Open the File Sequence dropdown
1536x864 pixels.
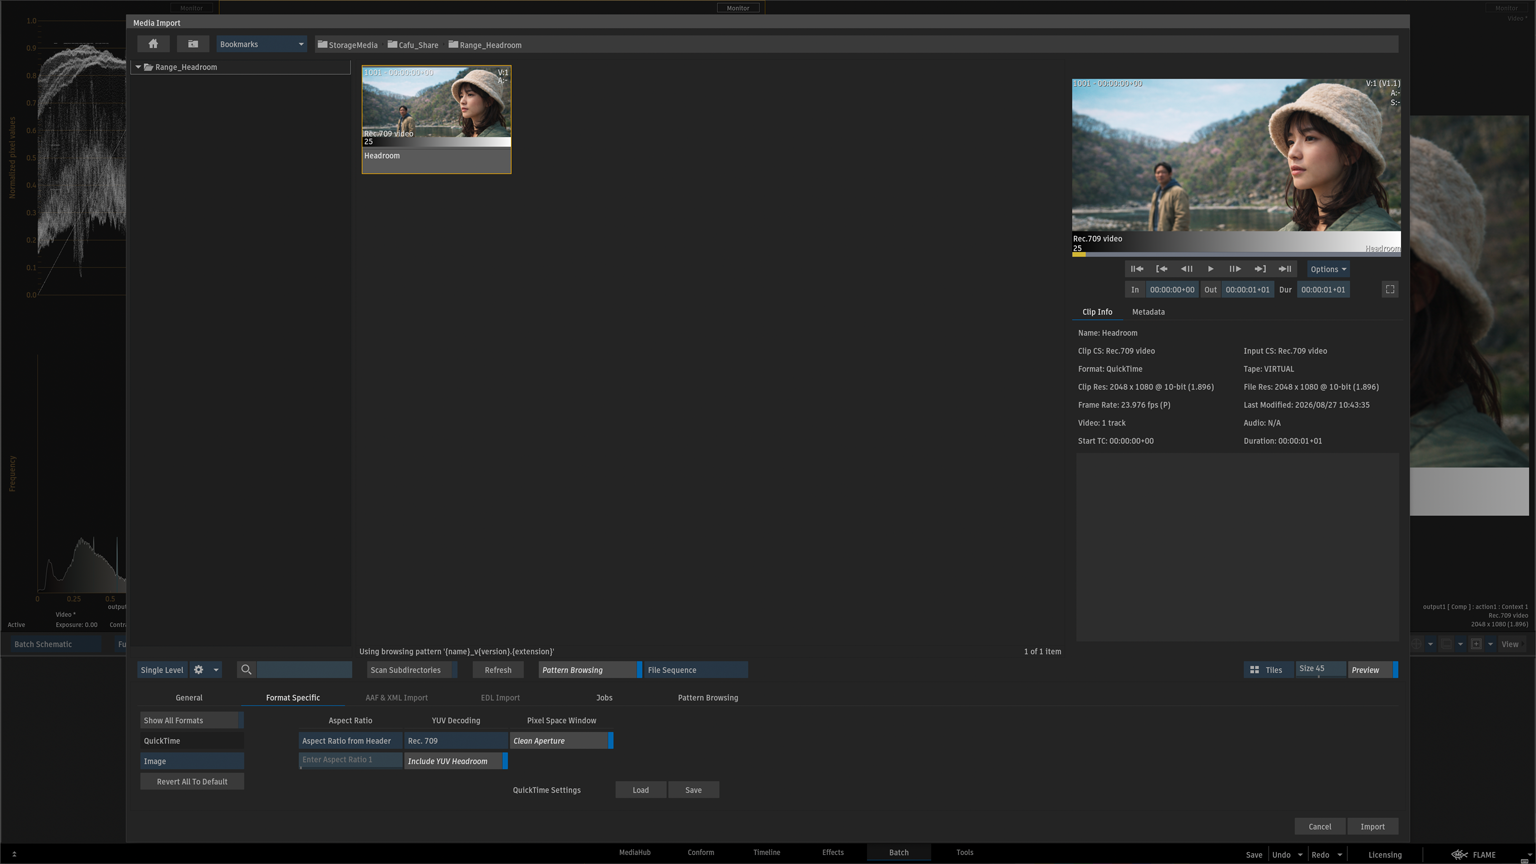coord(696,670)
